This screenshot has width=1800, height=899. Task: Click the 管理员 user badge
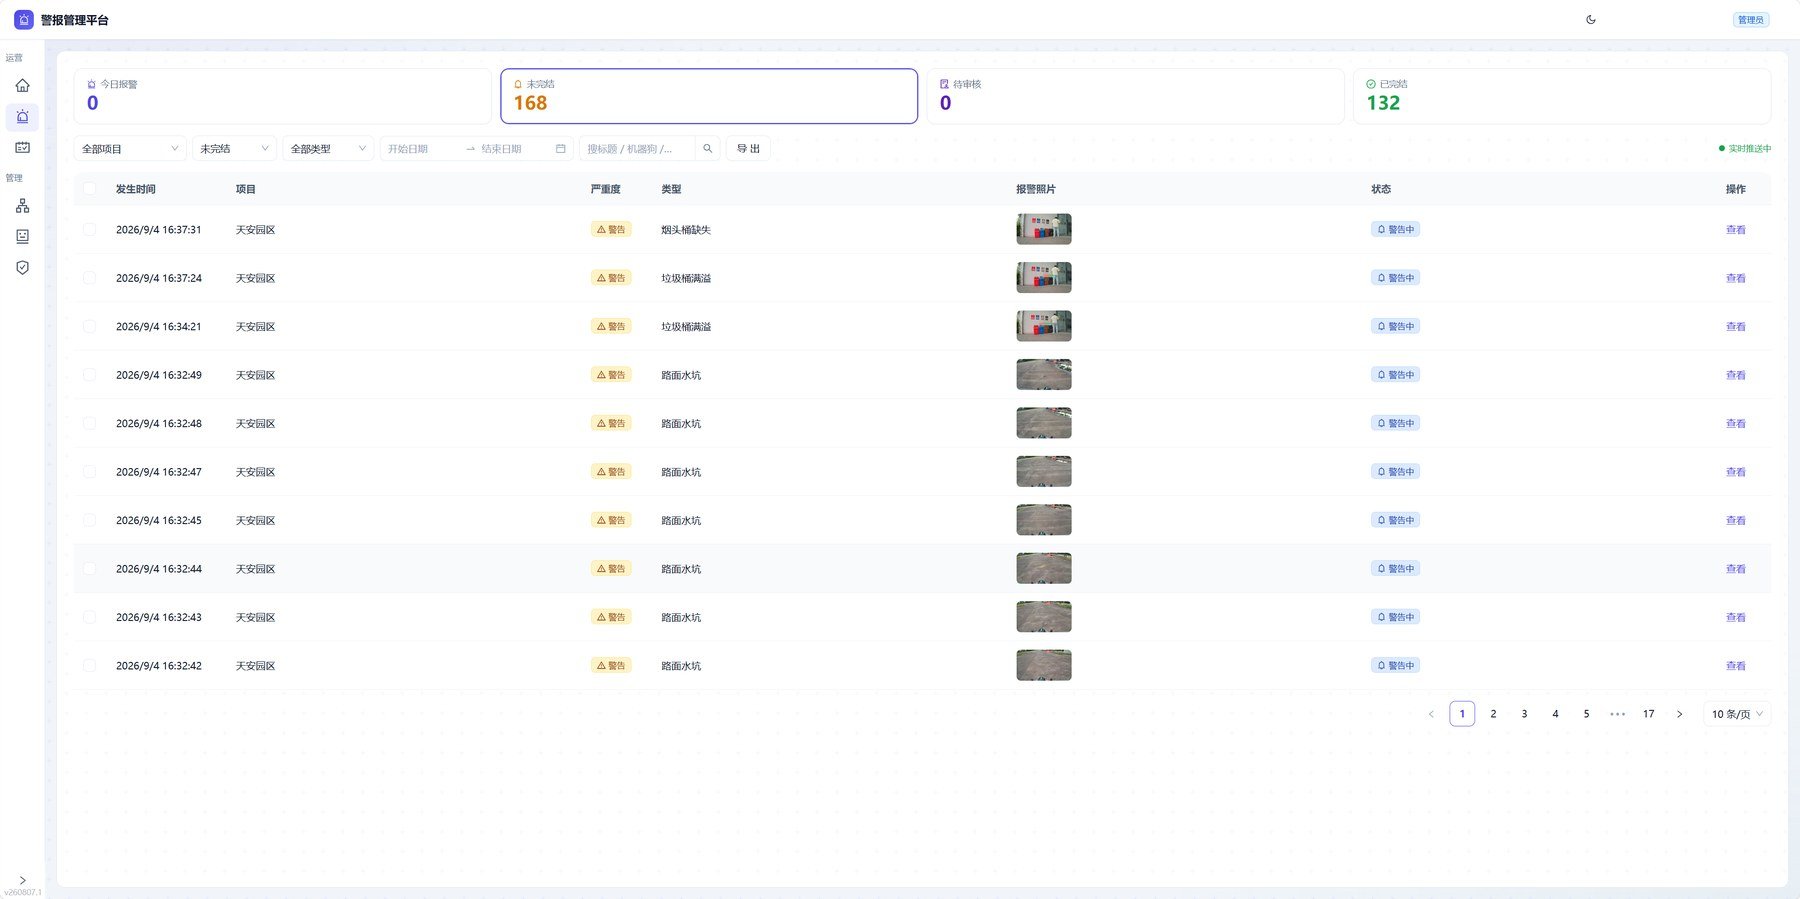click(x=1751, y=20)
